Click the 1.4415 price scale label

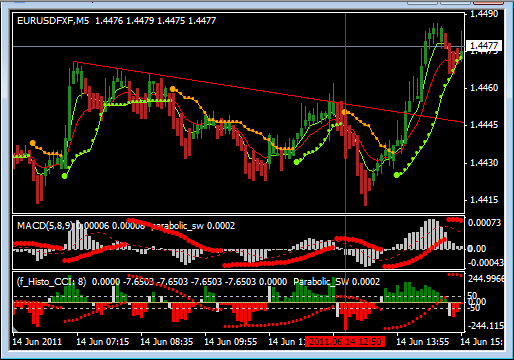484,200
